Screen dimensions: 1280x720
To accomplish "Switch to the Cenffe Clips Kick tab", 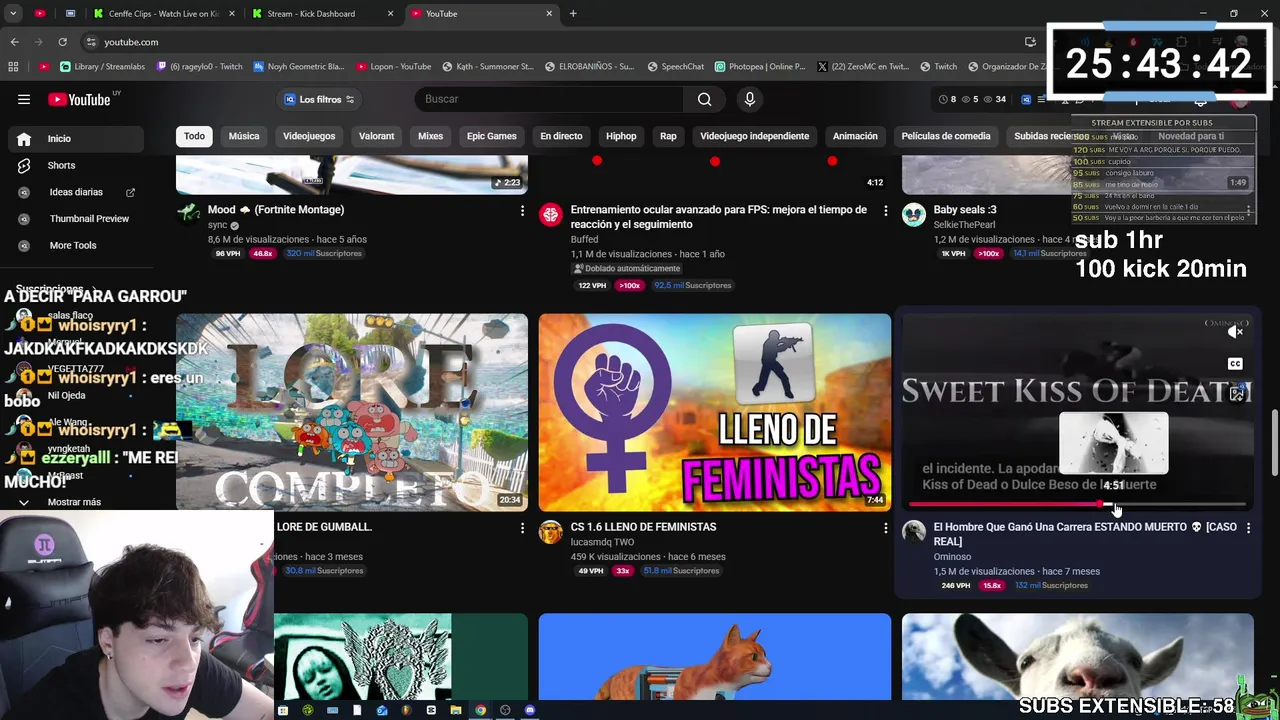I will point(163,14).
